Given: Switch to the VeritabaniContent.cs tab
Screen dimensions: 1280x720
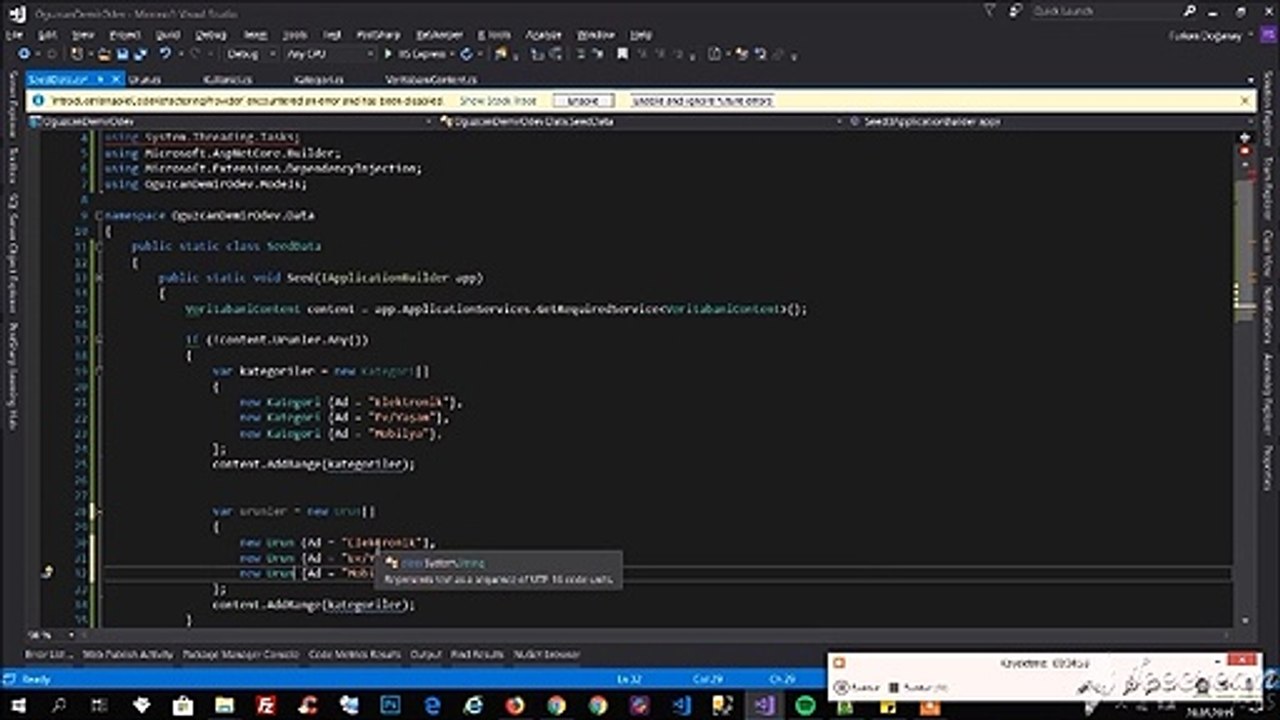Looking at the screenshot, I should point(431,79).
